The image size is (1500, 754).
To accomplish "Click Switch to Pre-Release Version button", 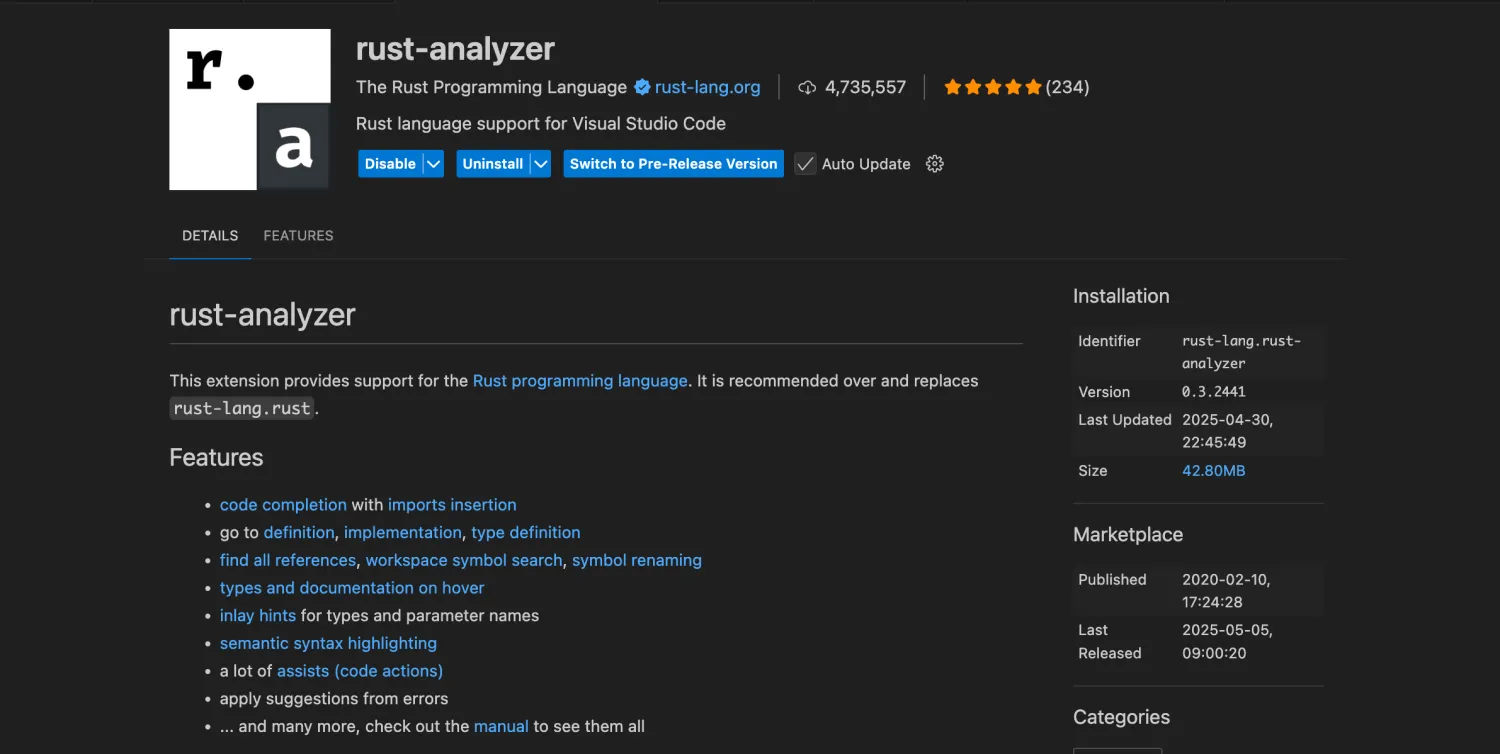I will click(673, 164).
